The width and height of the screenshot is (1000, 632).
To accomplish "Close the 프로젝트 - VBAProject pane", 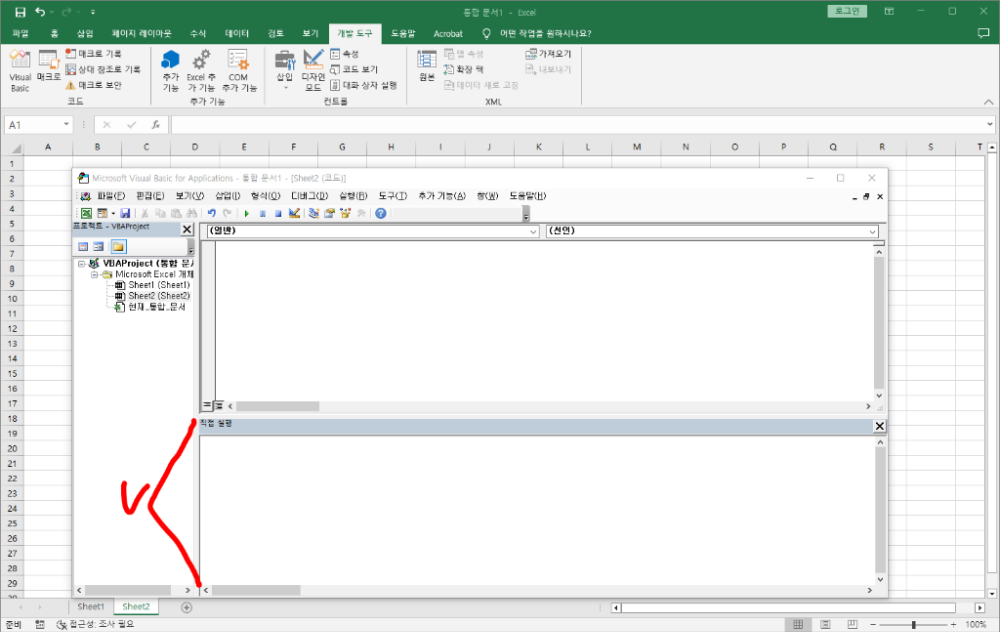I will coord(187,229).
